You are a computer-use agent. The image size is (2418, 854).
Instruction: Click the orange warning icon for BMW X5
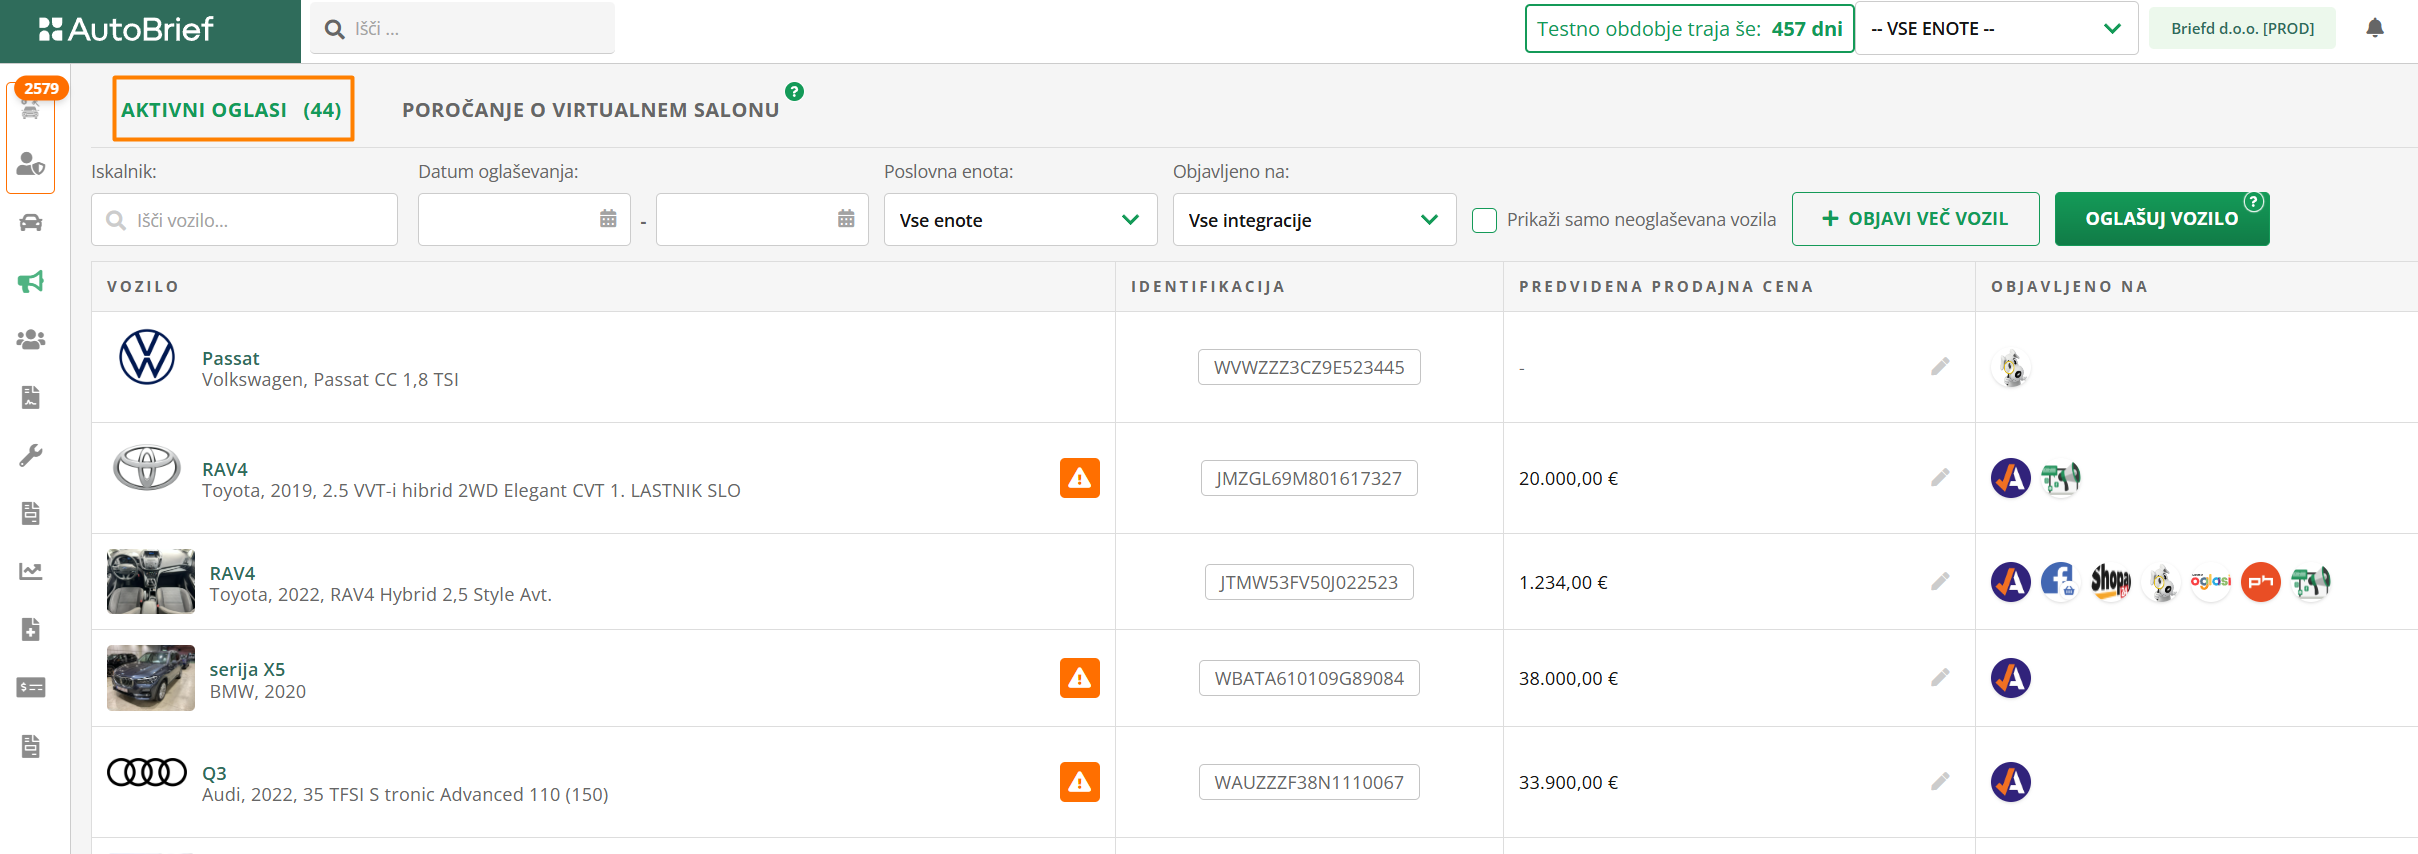[x=1079, y=678]
